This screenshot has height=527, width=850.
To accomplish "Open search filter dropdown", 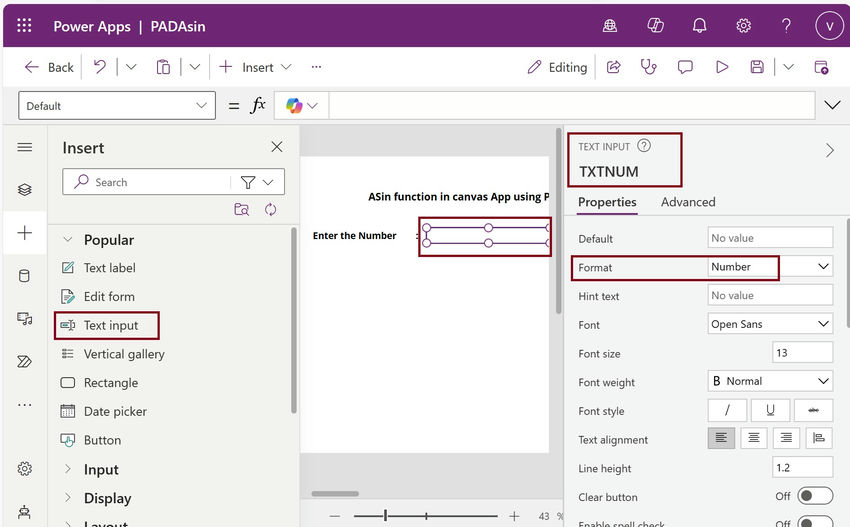I will [x=257, y=182].
